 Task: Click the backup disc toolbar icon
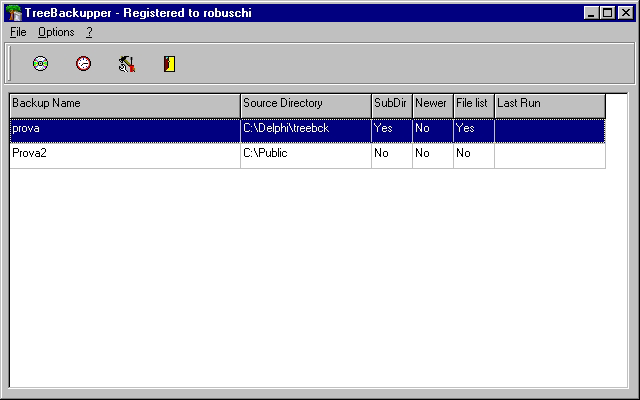click(40, 64)
